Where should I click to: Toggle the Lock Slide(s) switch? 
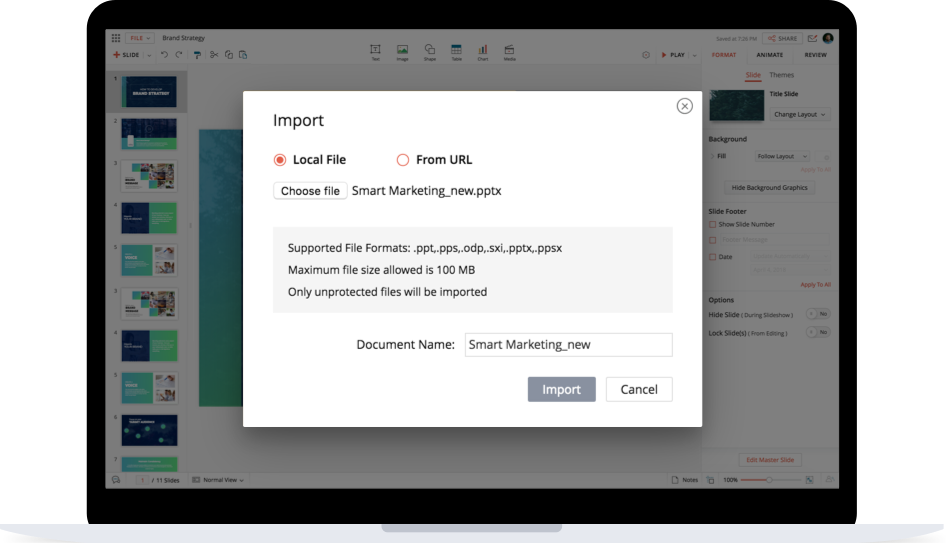[x=818, y=332]
